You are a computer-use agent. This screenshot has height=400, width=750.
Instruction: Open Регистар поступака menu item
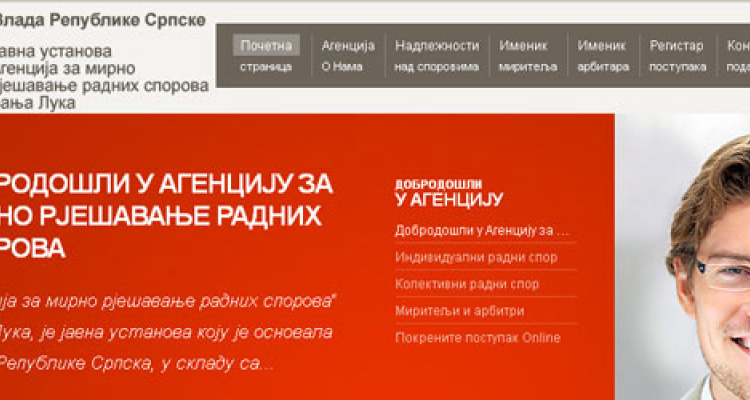tap(677, 56)
